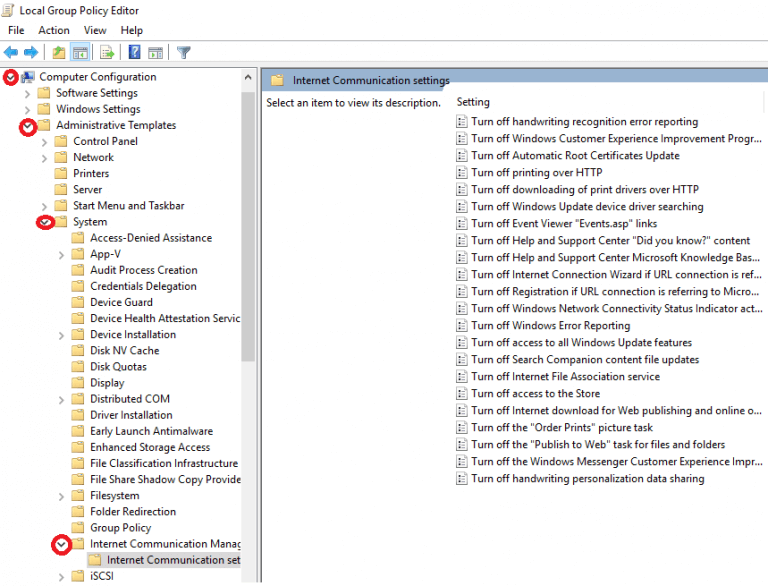Open the View menu
This screenshot has width=768, height=586.
click(x=95, y=30)
